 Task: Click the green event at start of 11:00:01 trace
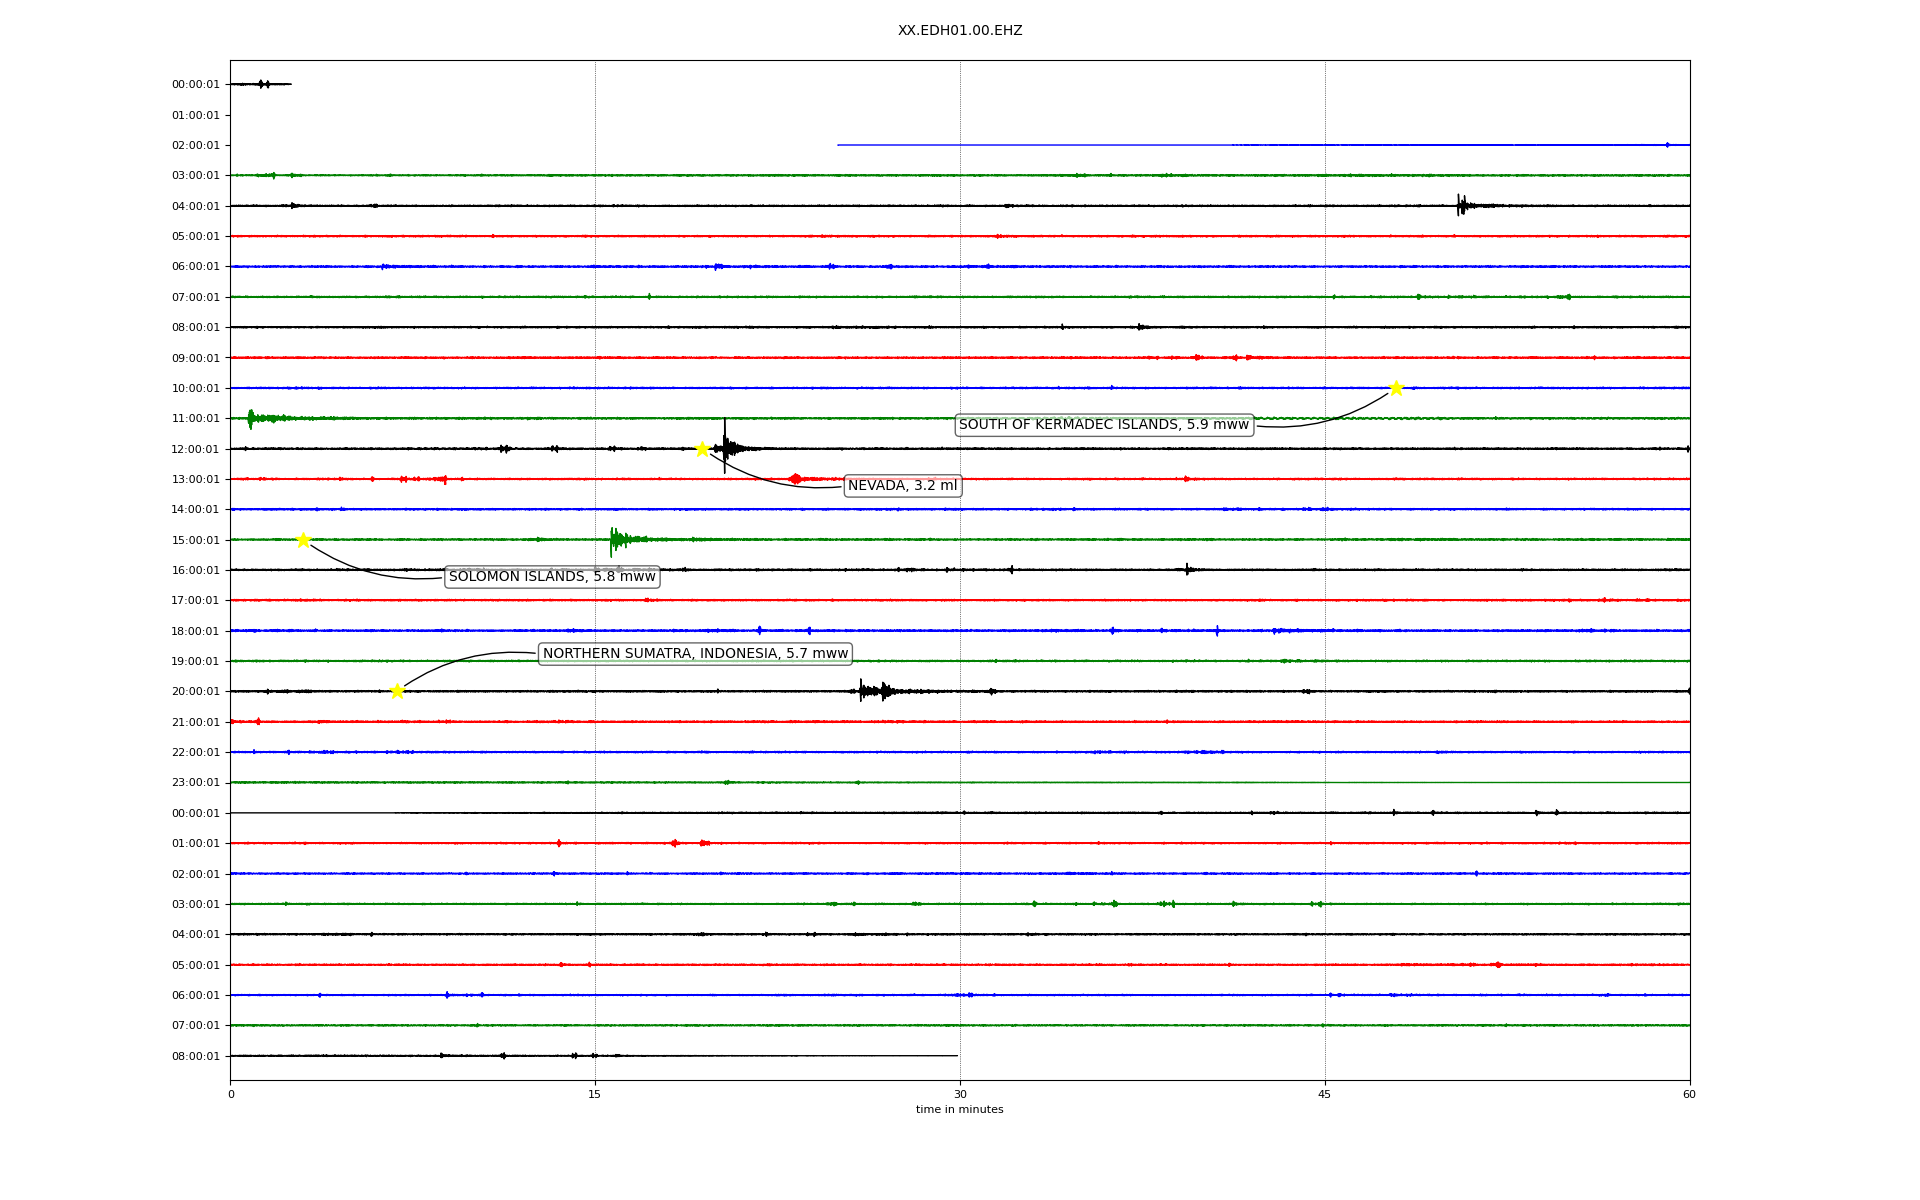pyautogui.click(x=252, y=418)
